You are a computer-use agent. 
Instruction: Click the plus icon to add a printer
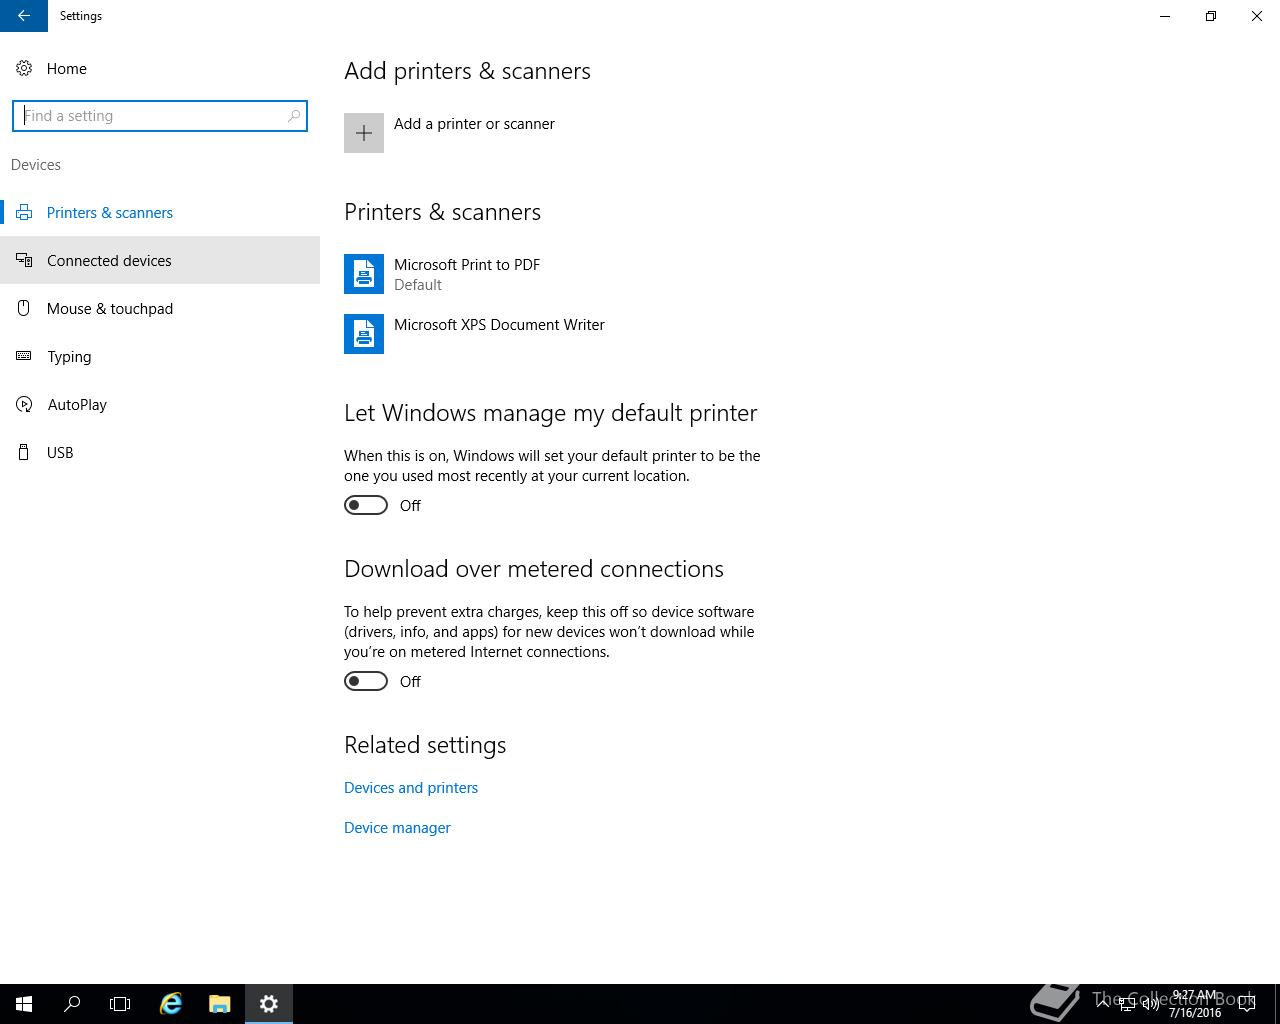[x=364, y=133]
